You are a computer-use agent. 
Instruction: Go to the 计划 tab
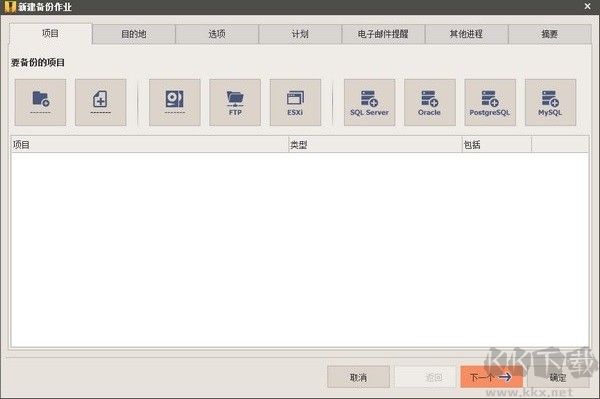point(300,34)
